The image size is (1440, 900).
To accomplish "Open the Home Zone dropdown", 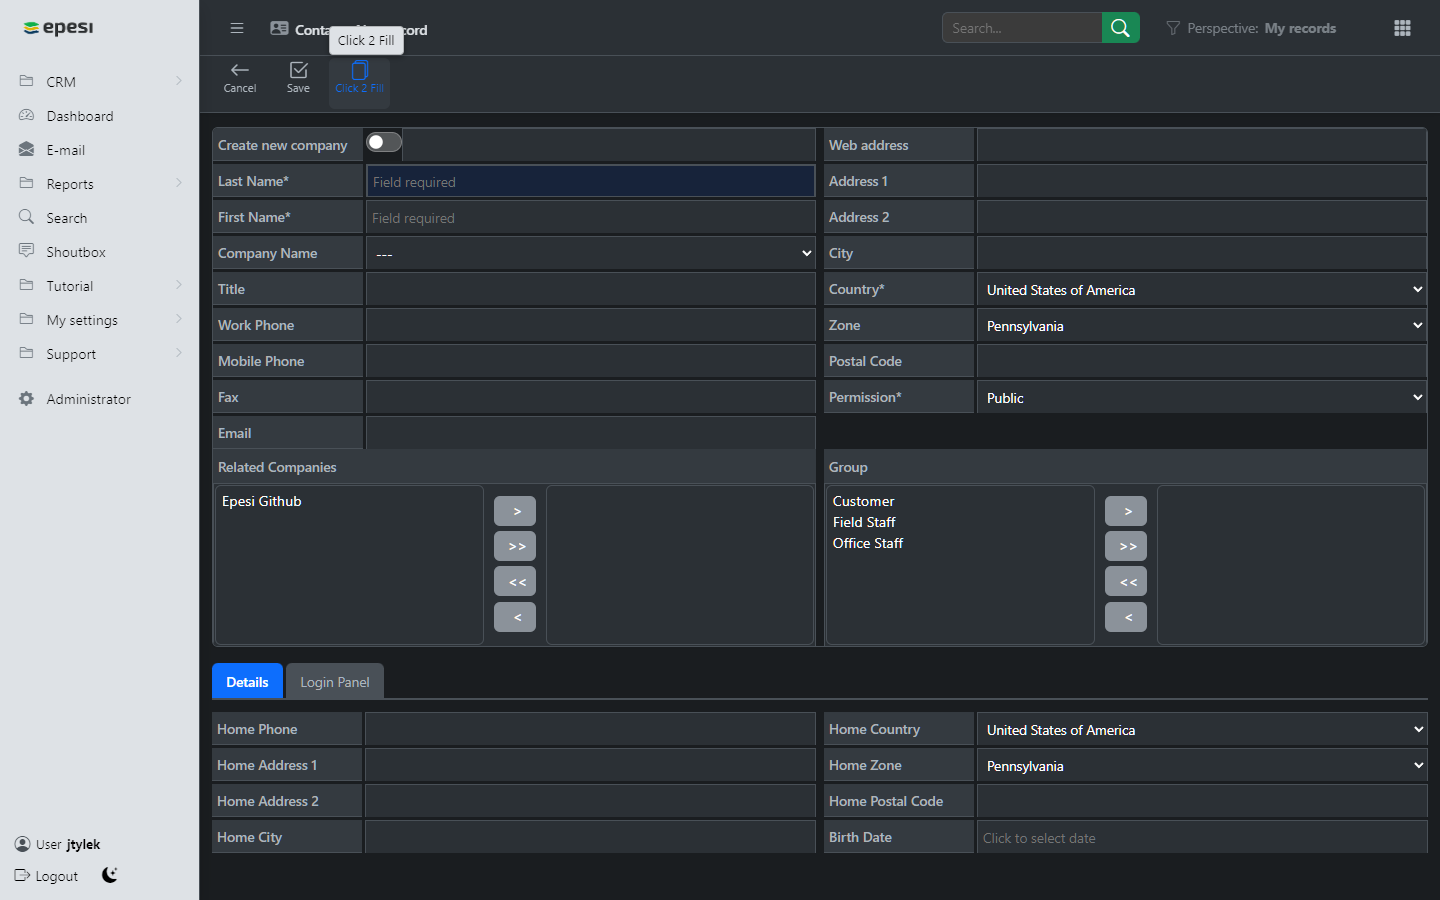I will 1201,765.
